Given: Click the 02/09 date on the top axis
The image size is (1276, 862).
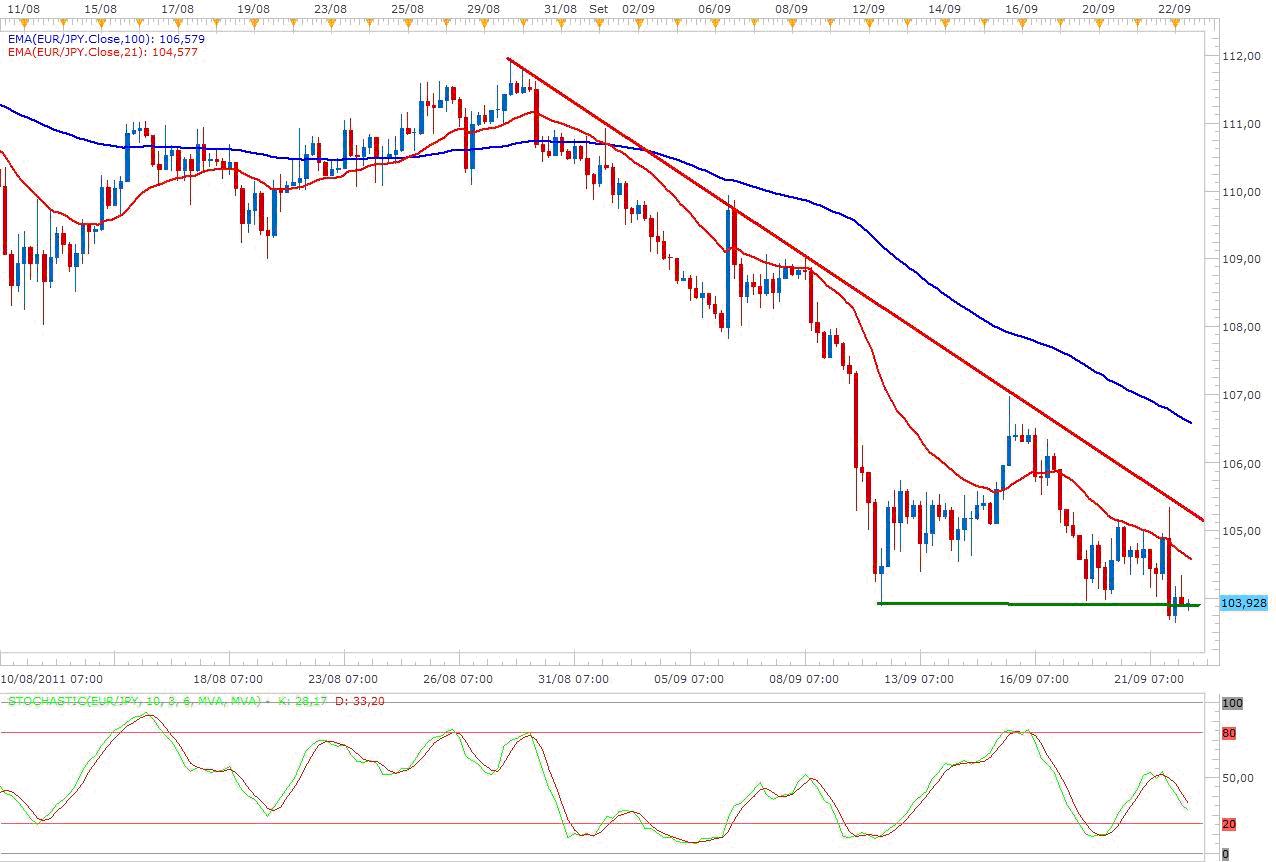Looking at the screenshot, I should tap(638, 7).
